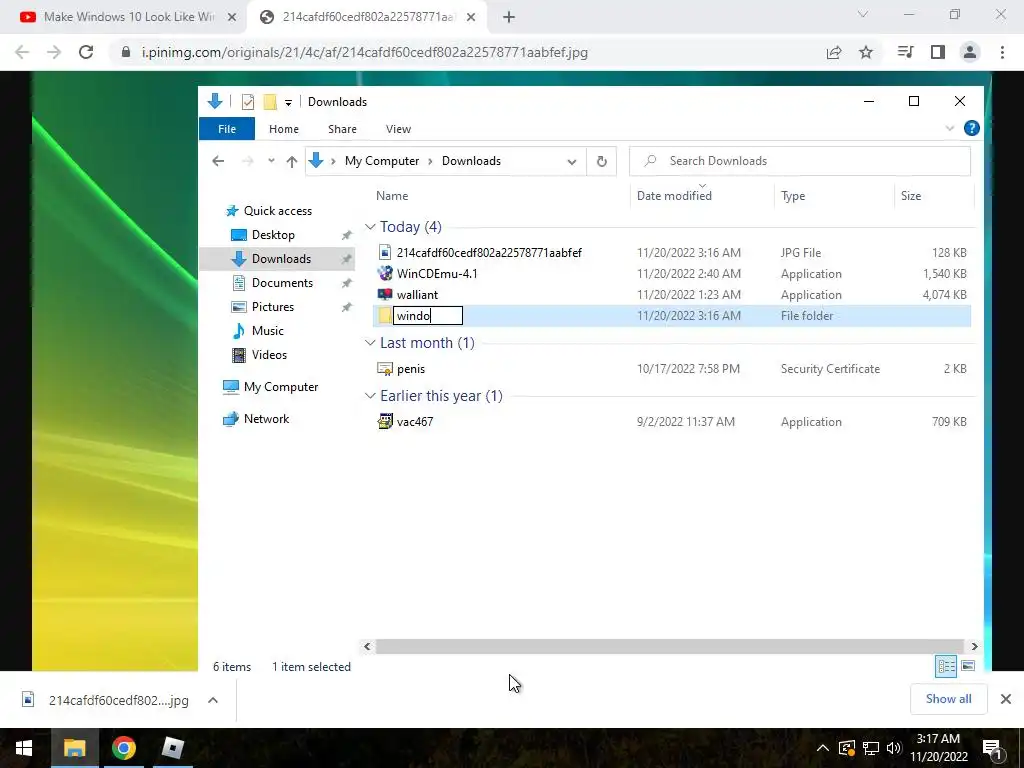Open Chrome profile avatar icon
The image size is (1024, 768).
click(x=970, y=52)
